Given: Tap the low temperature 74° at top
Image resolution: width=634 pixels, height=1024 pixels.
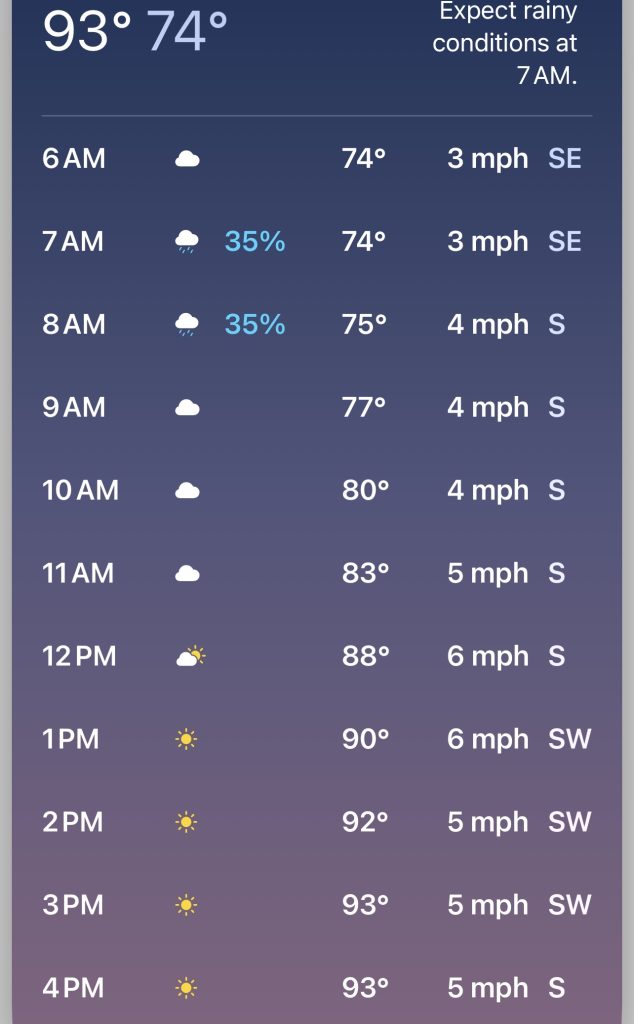Looking at the screenshot, I should 187,30.
